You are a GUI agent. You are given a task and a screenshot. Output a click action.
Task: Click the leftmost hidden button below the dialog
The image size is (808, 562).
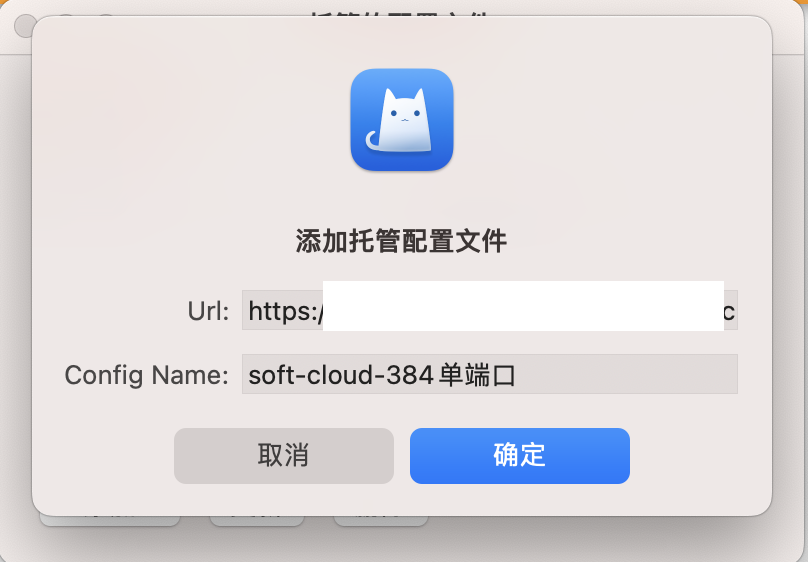tap(110, 520)
